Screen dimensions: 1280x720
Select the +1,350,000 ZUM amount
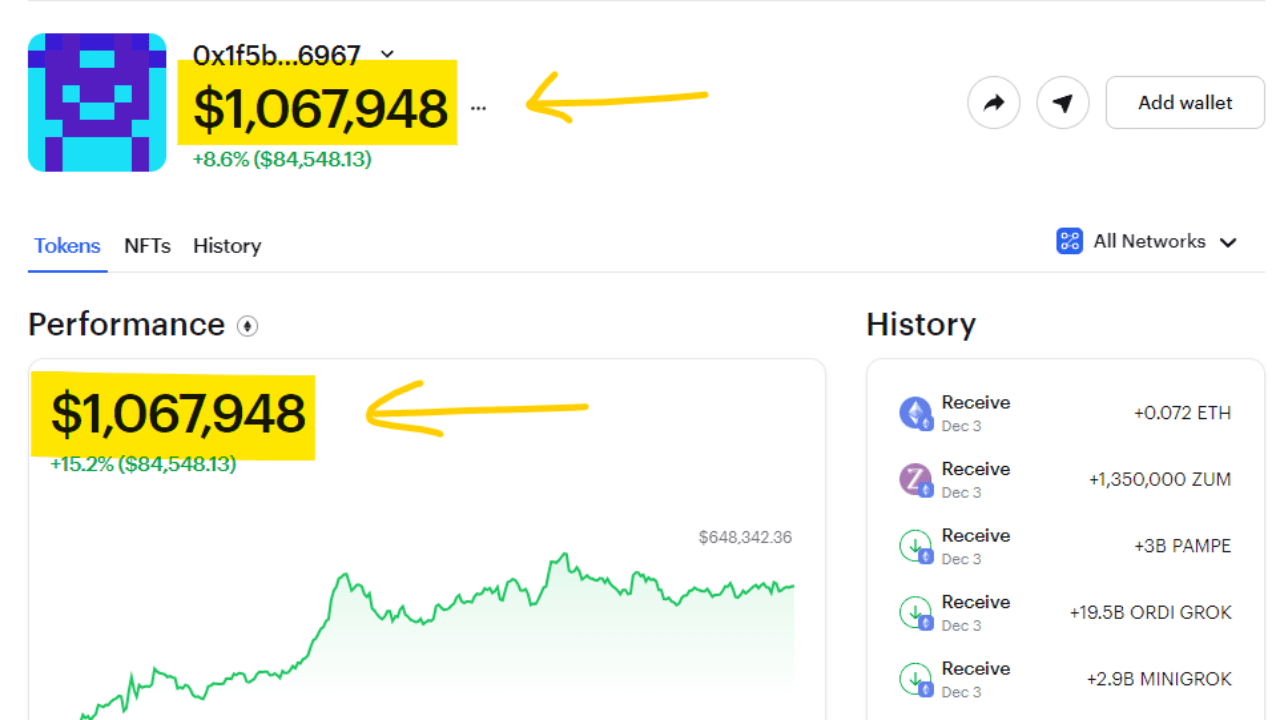1160,480
